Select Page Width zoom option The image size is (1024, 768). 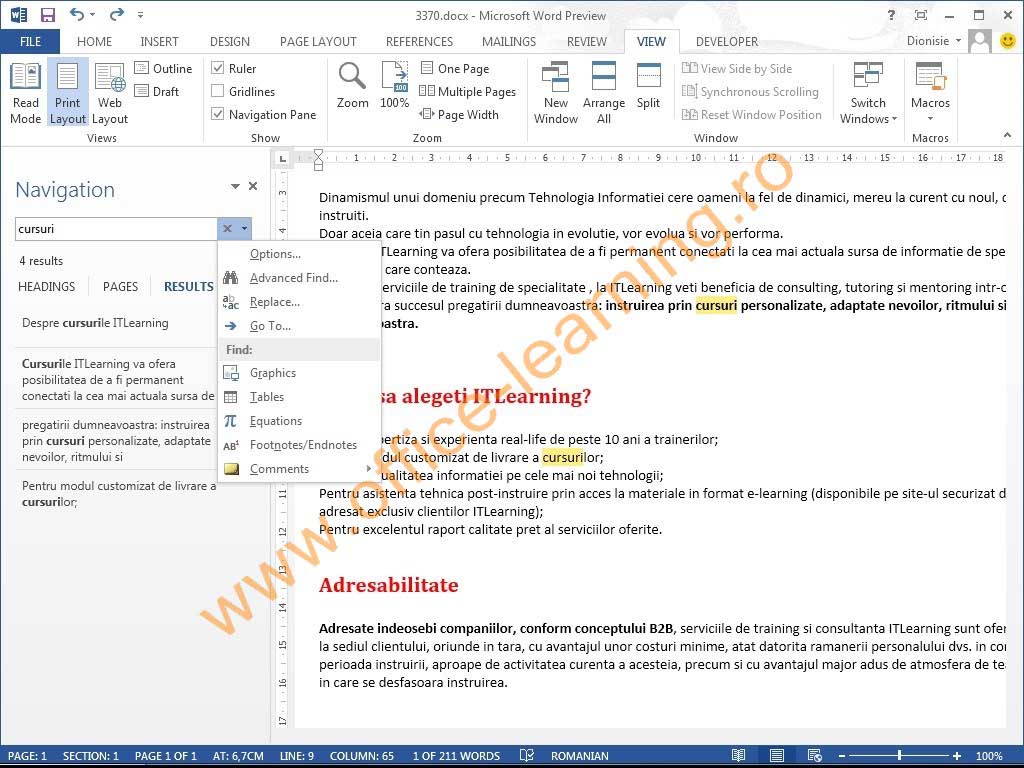[x=460, y=114]
